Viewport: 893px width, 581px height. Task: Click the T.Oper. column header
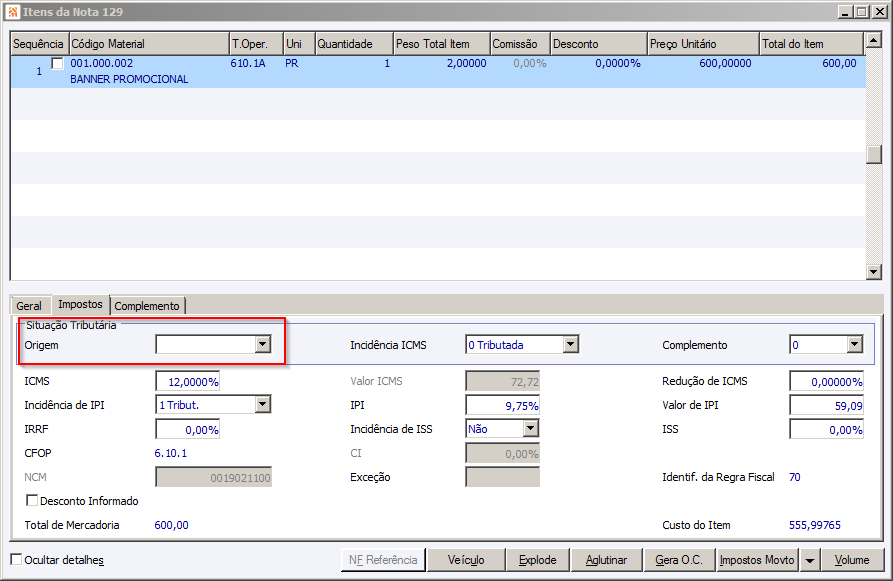pyautogui.click(x=256, y=44)
